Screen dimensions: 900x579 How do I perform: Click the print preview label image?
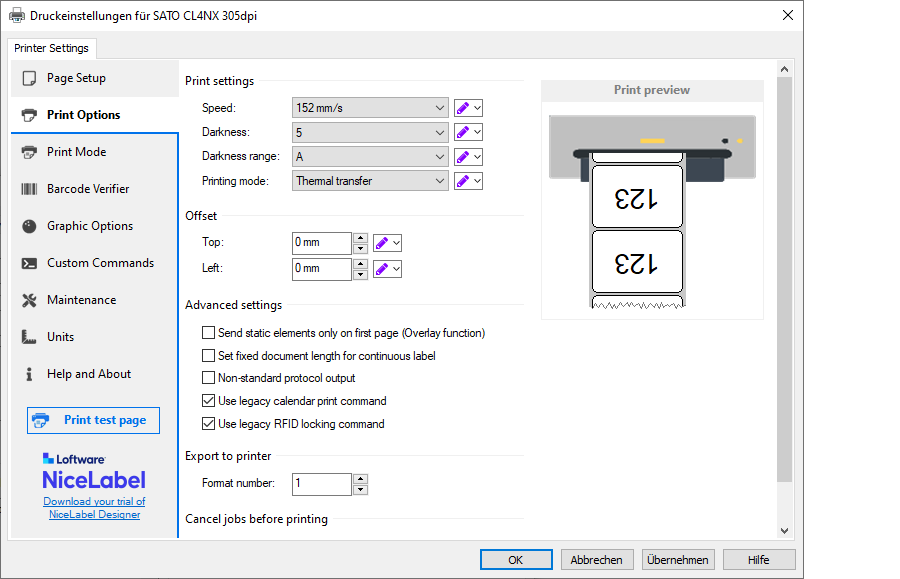tap(652, 212)
